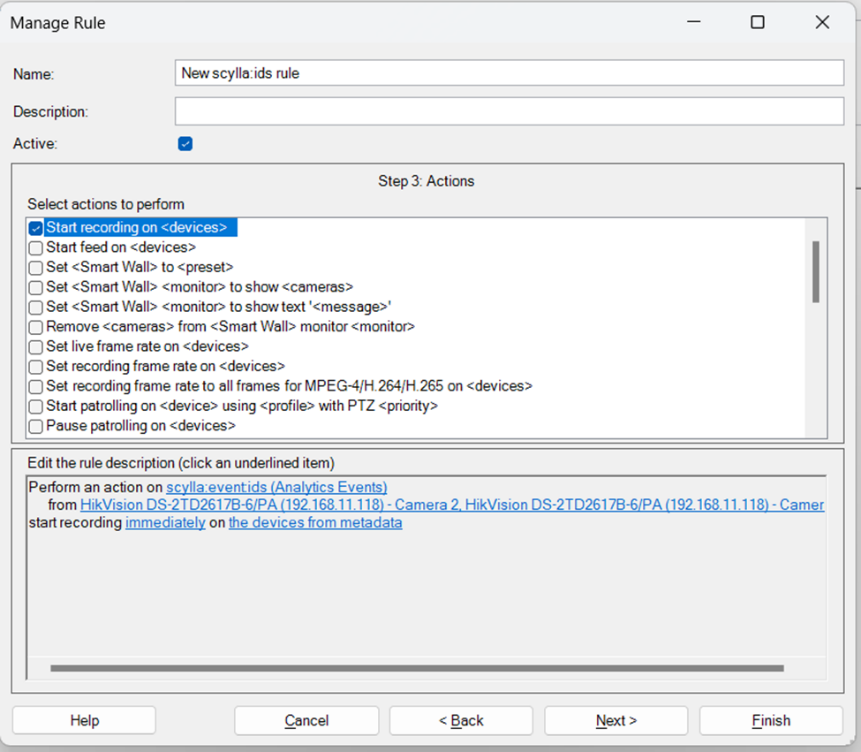Enable Start feed on devices action
The image size is (861, 752).
click(36, 247)
